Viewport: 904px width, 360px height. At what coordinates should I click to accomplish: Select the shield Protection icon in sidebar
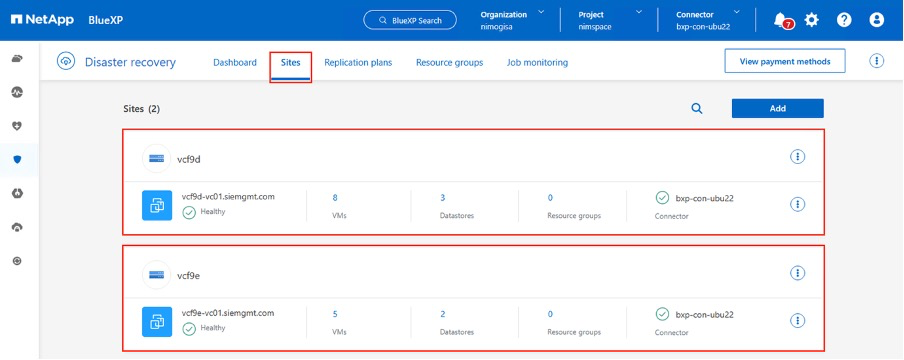(17, 160)
